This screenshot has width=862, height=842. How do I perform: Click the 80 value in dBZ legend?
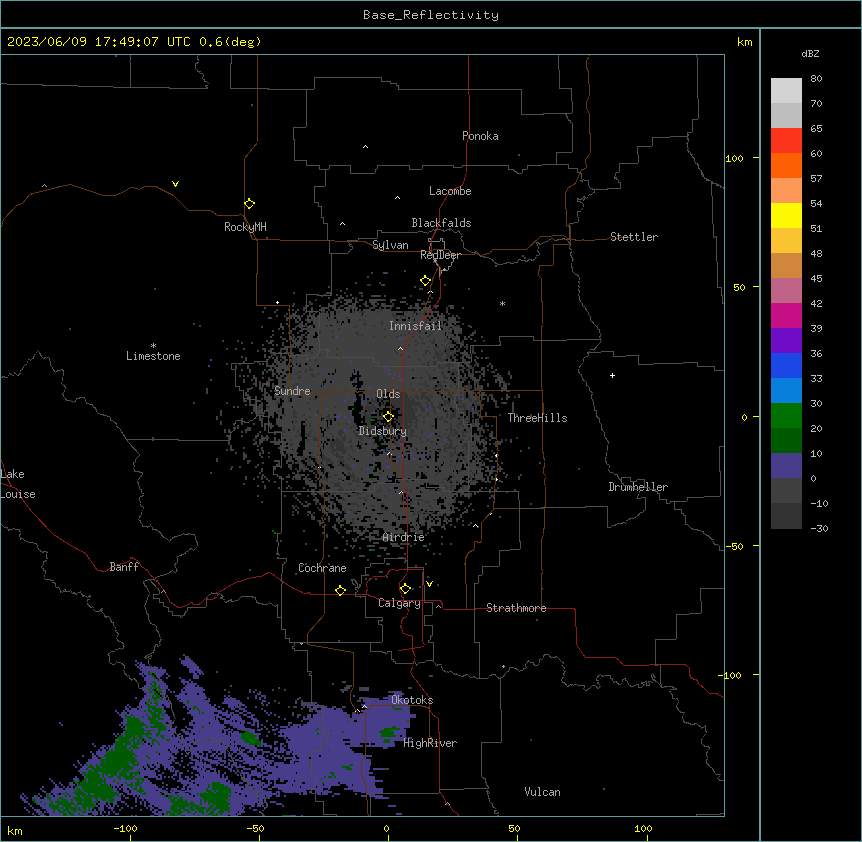tap(816, 79)
